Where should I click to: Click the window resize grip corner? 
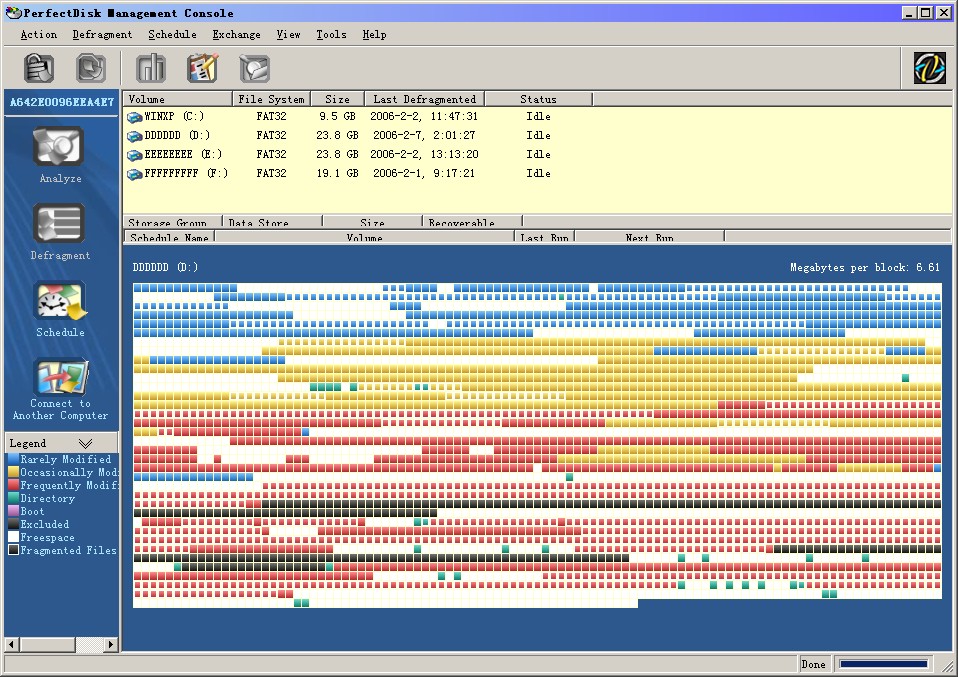pyautogui.click(x=948, y=665)
